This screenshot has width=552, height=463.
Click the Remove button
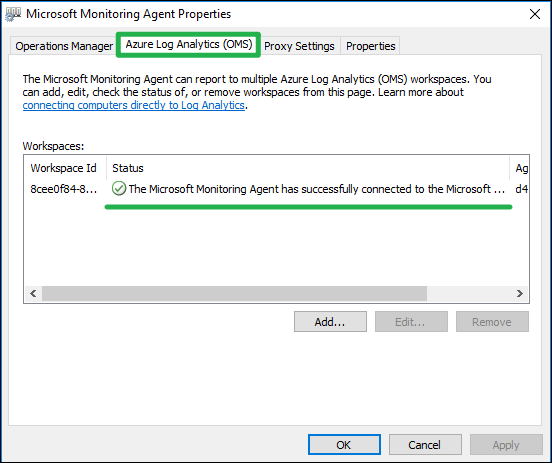[492, 321]
